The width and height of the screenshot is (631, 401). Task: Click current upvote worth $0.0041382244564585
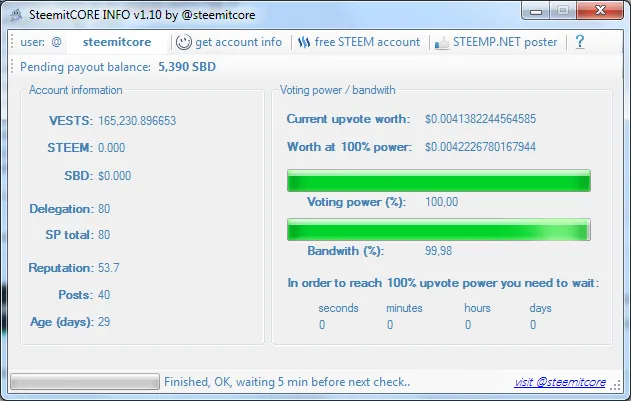pyautogui.click(x=480, y=119)
